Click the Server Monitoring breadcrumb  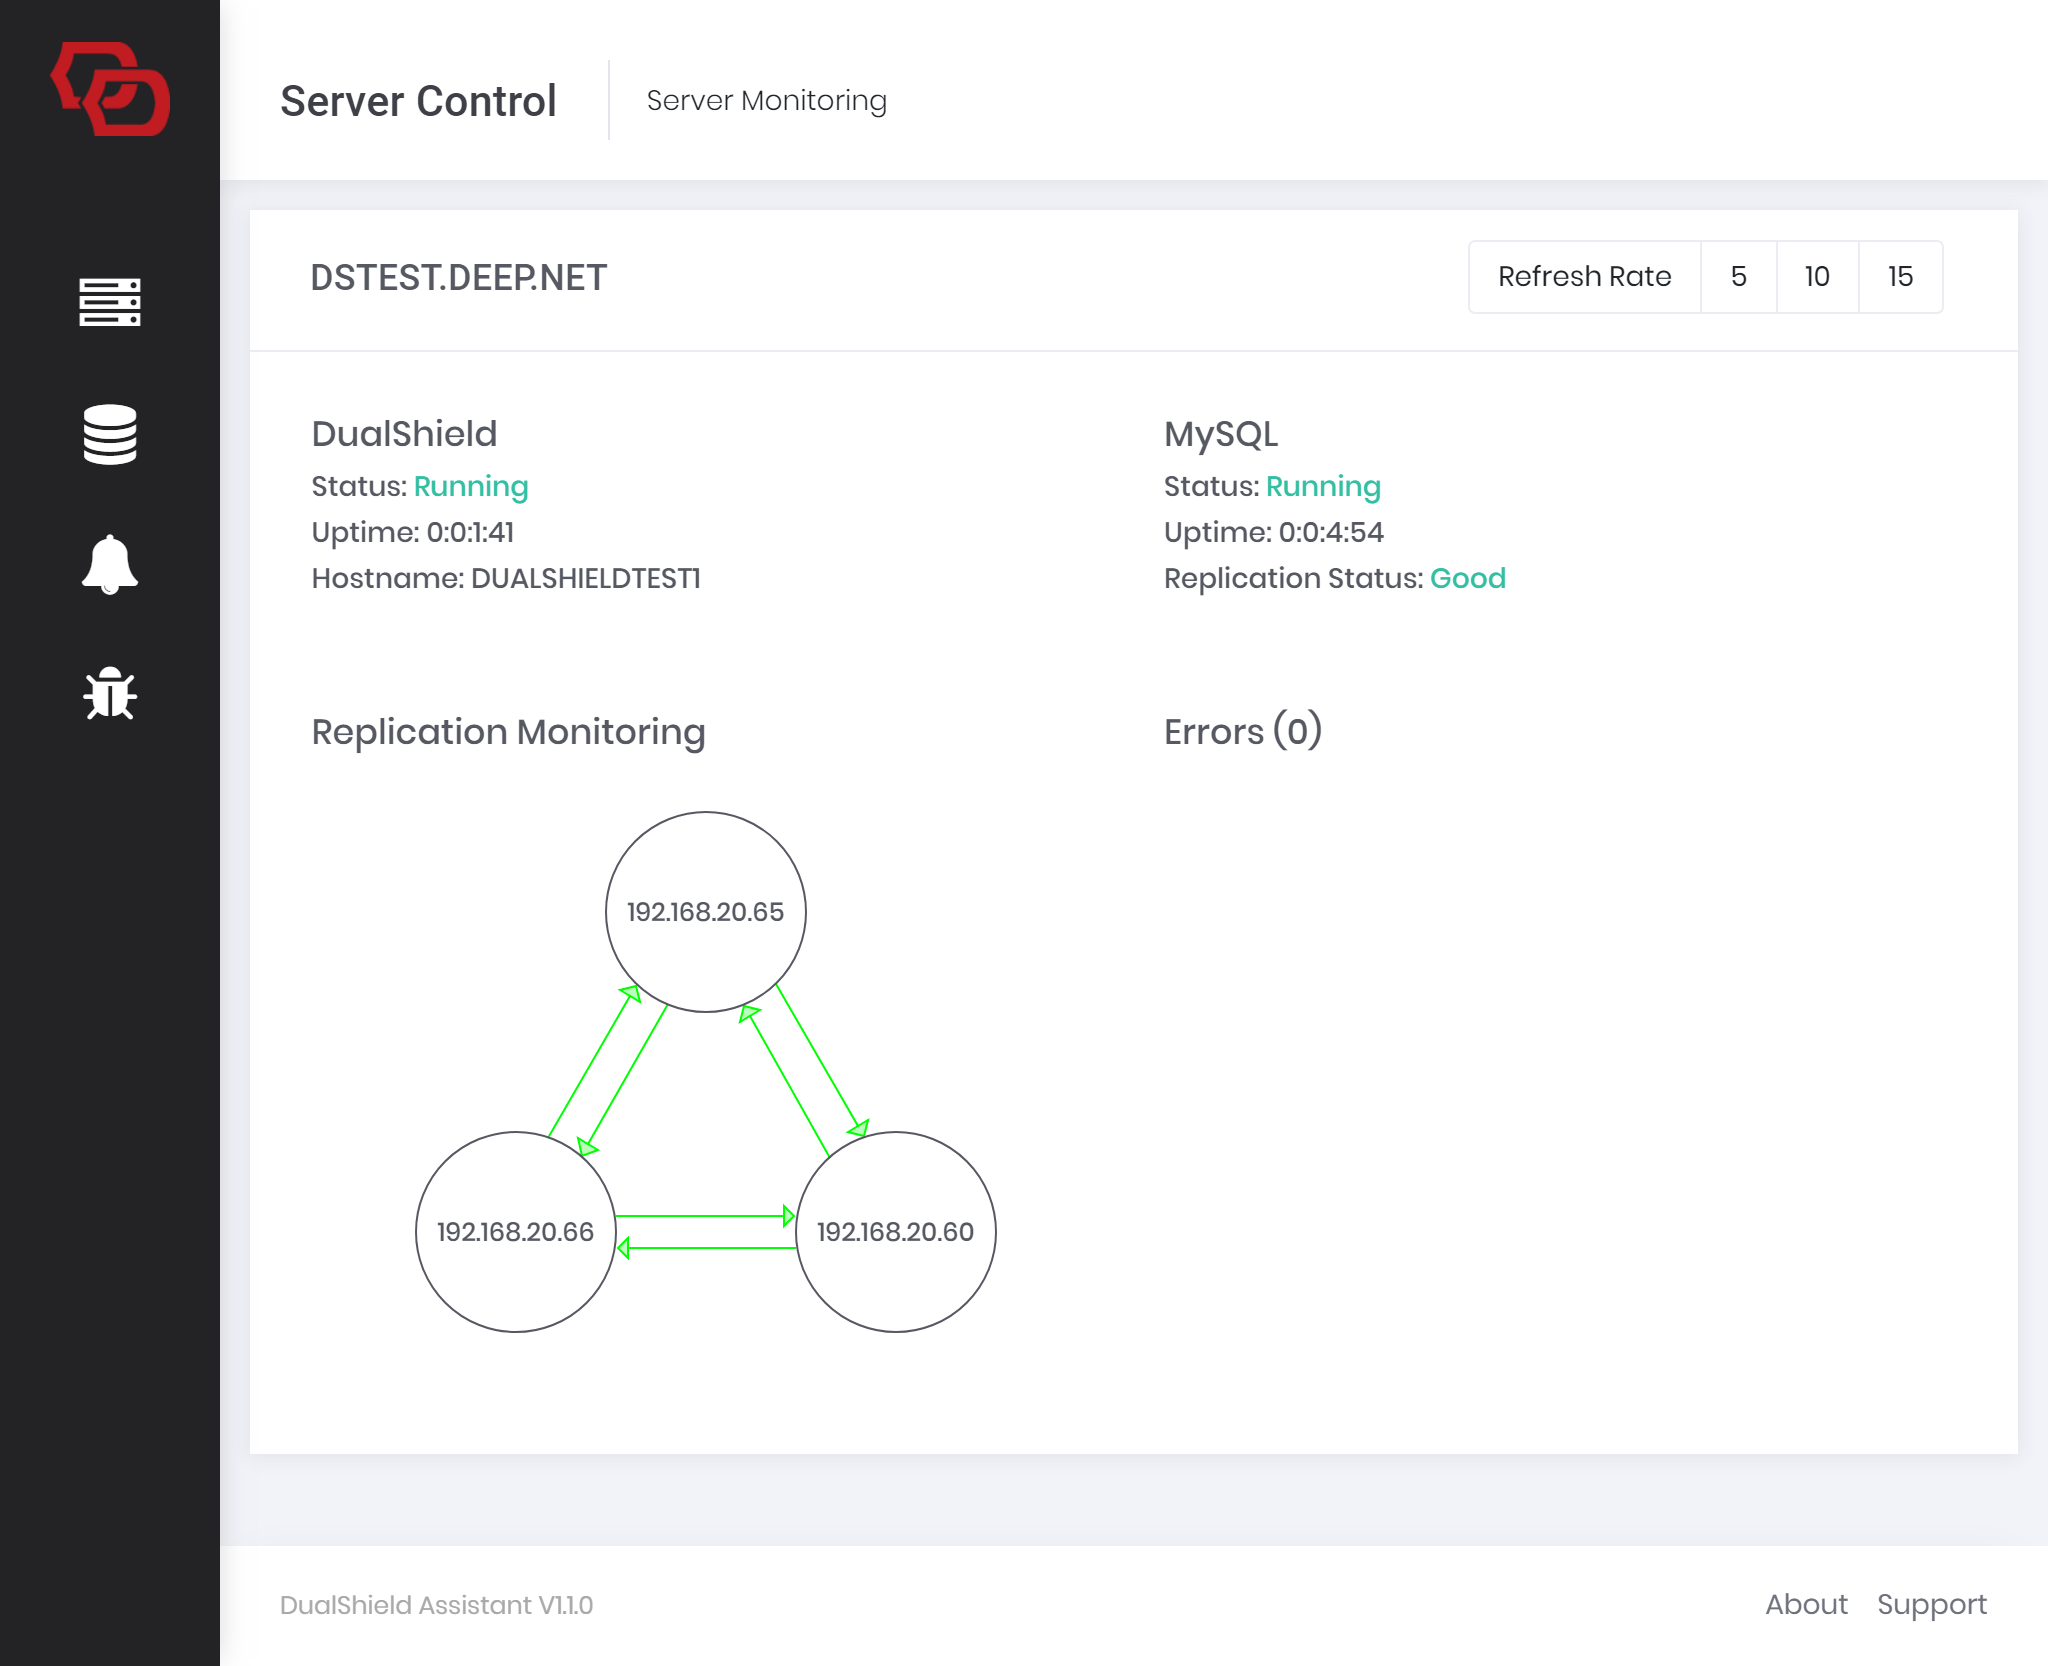(x=766, y=101)
